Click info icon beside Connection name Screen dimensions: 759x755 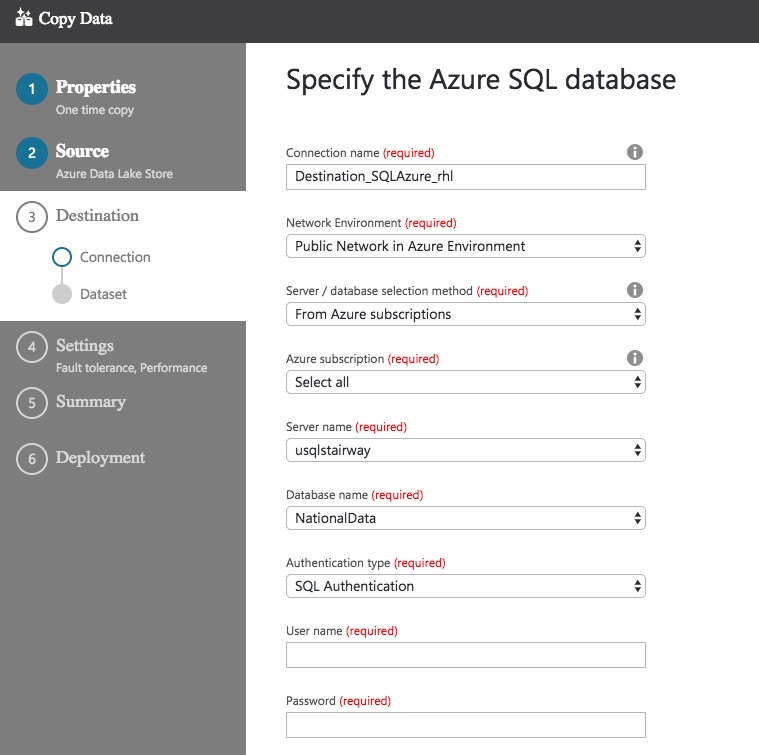coord(634,152)
